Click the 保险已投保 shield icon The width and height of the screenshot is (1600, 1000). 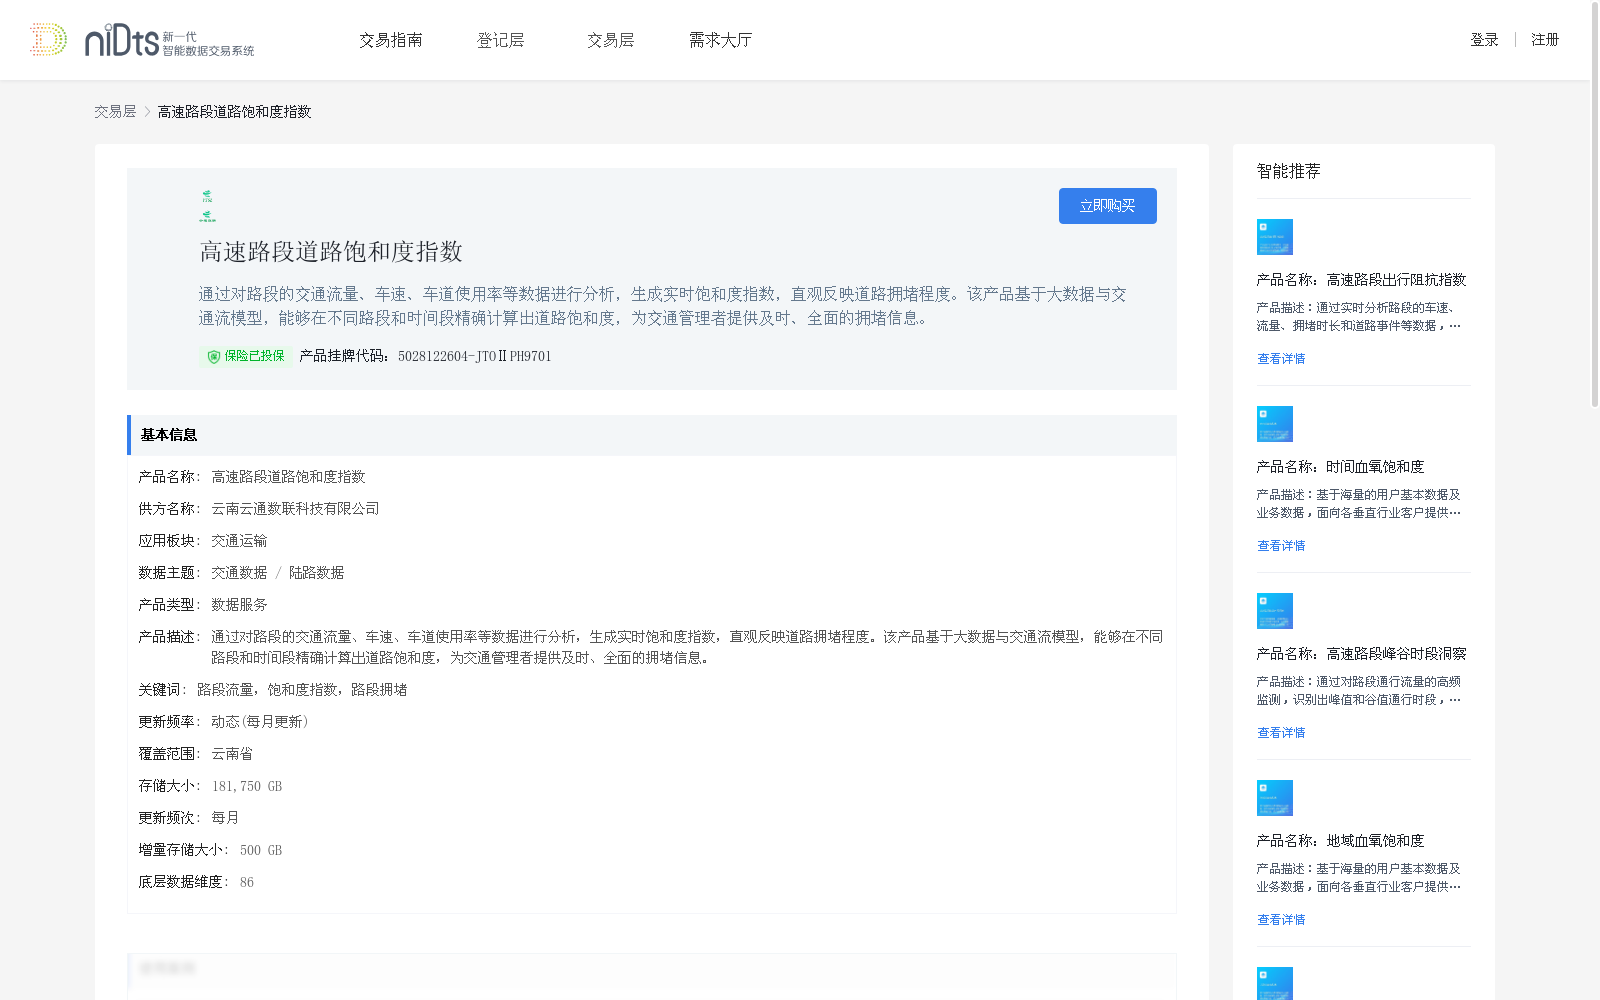tap(213, 356)
